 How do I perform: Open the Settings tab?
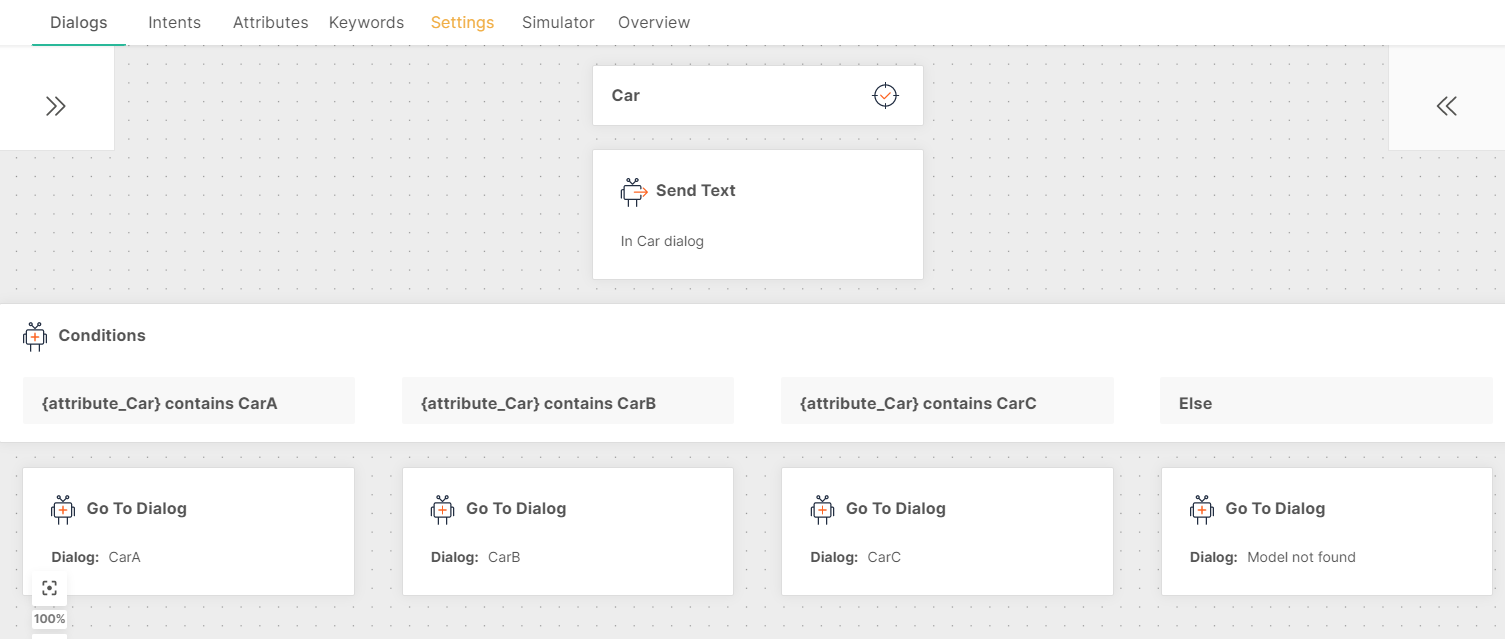(x=462, y=22)
